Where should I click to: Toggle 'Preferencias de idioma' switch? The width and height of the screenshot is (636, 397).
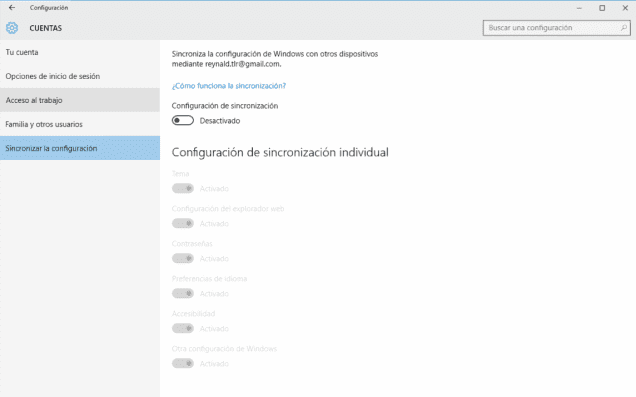(x=183, y=293)
